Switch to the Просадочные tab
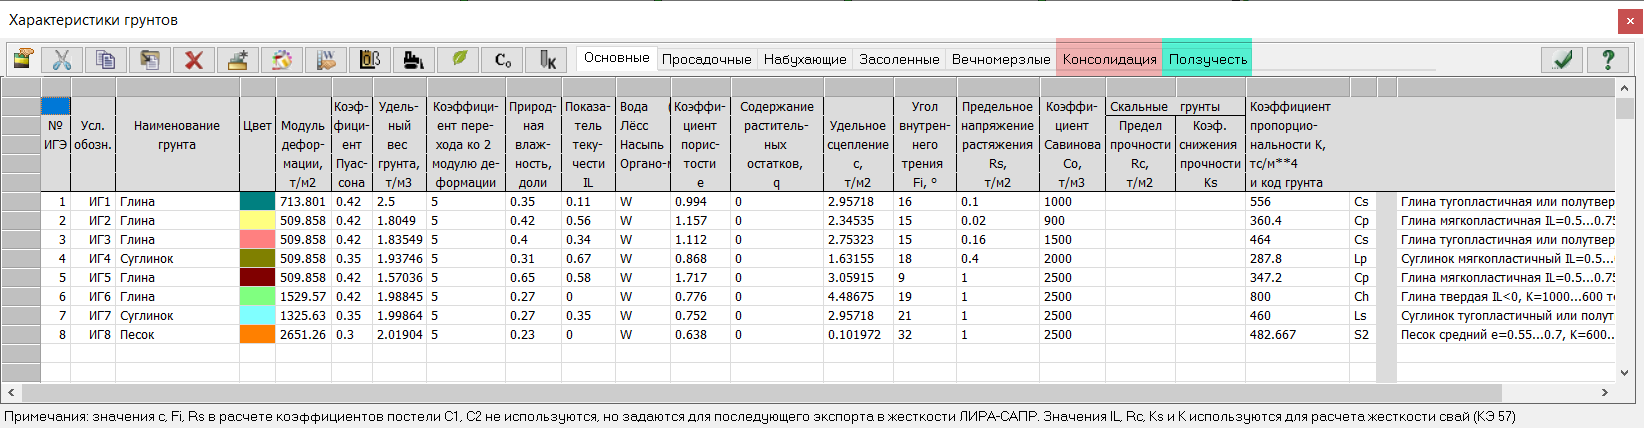 pos(706,60)
